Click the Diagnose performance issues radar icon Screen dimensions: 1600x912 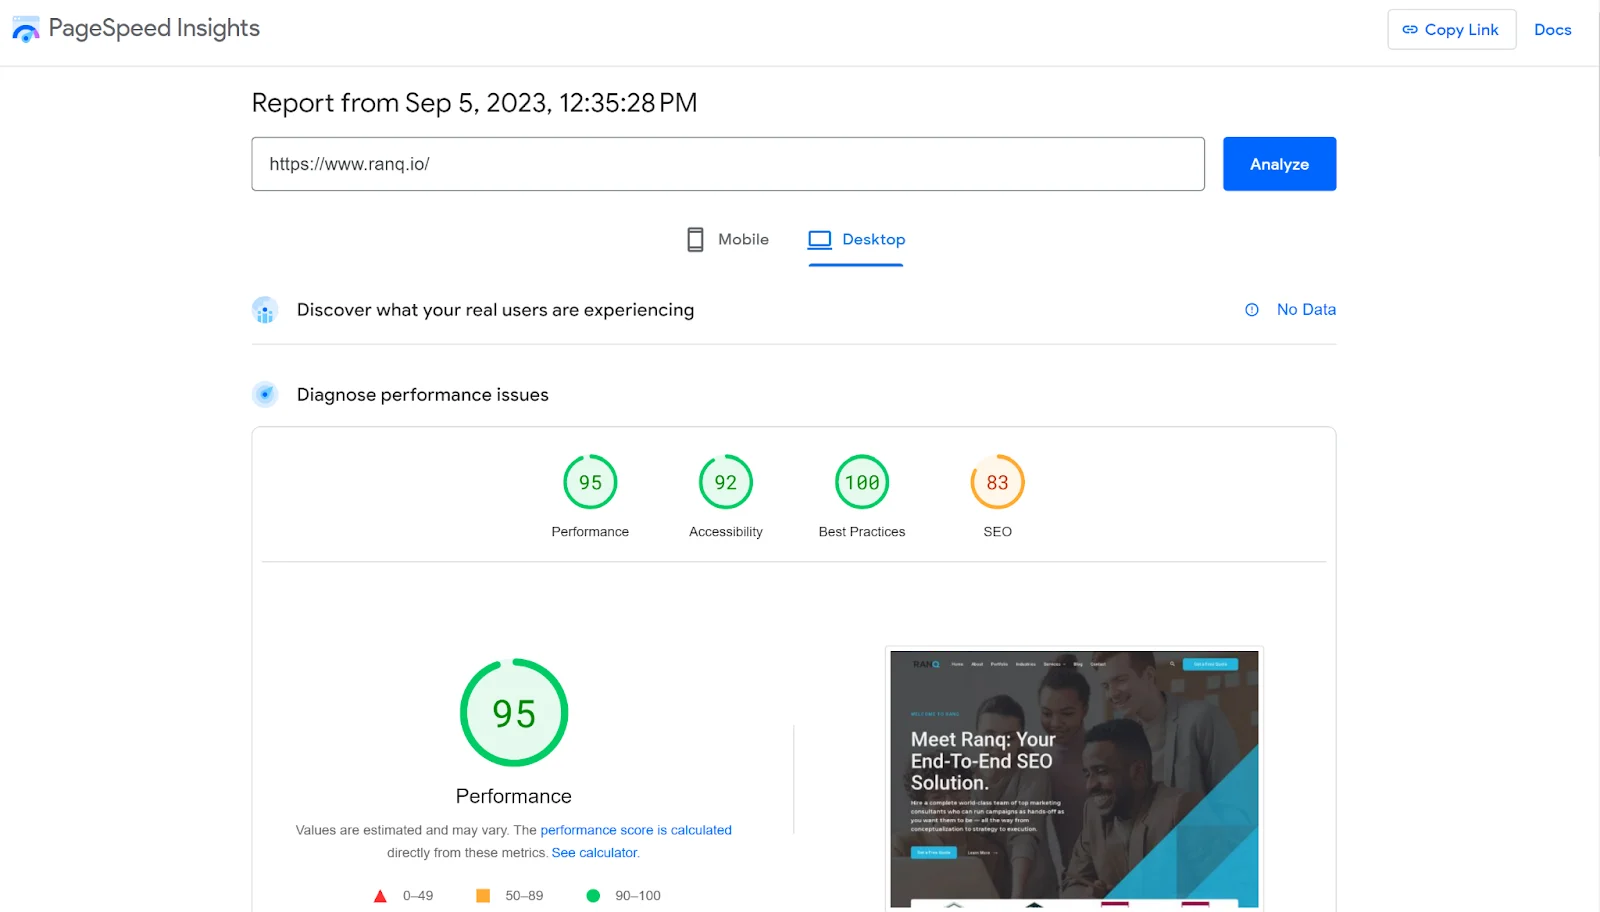tap(265, 395)
